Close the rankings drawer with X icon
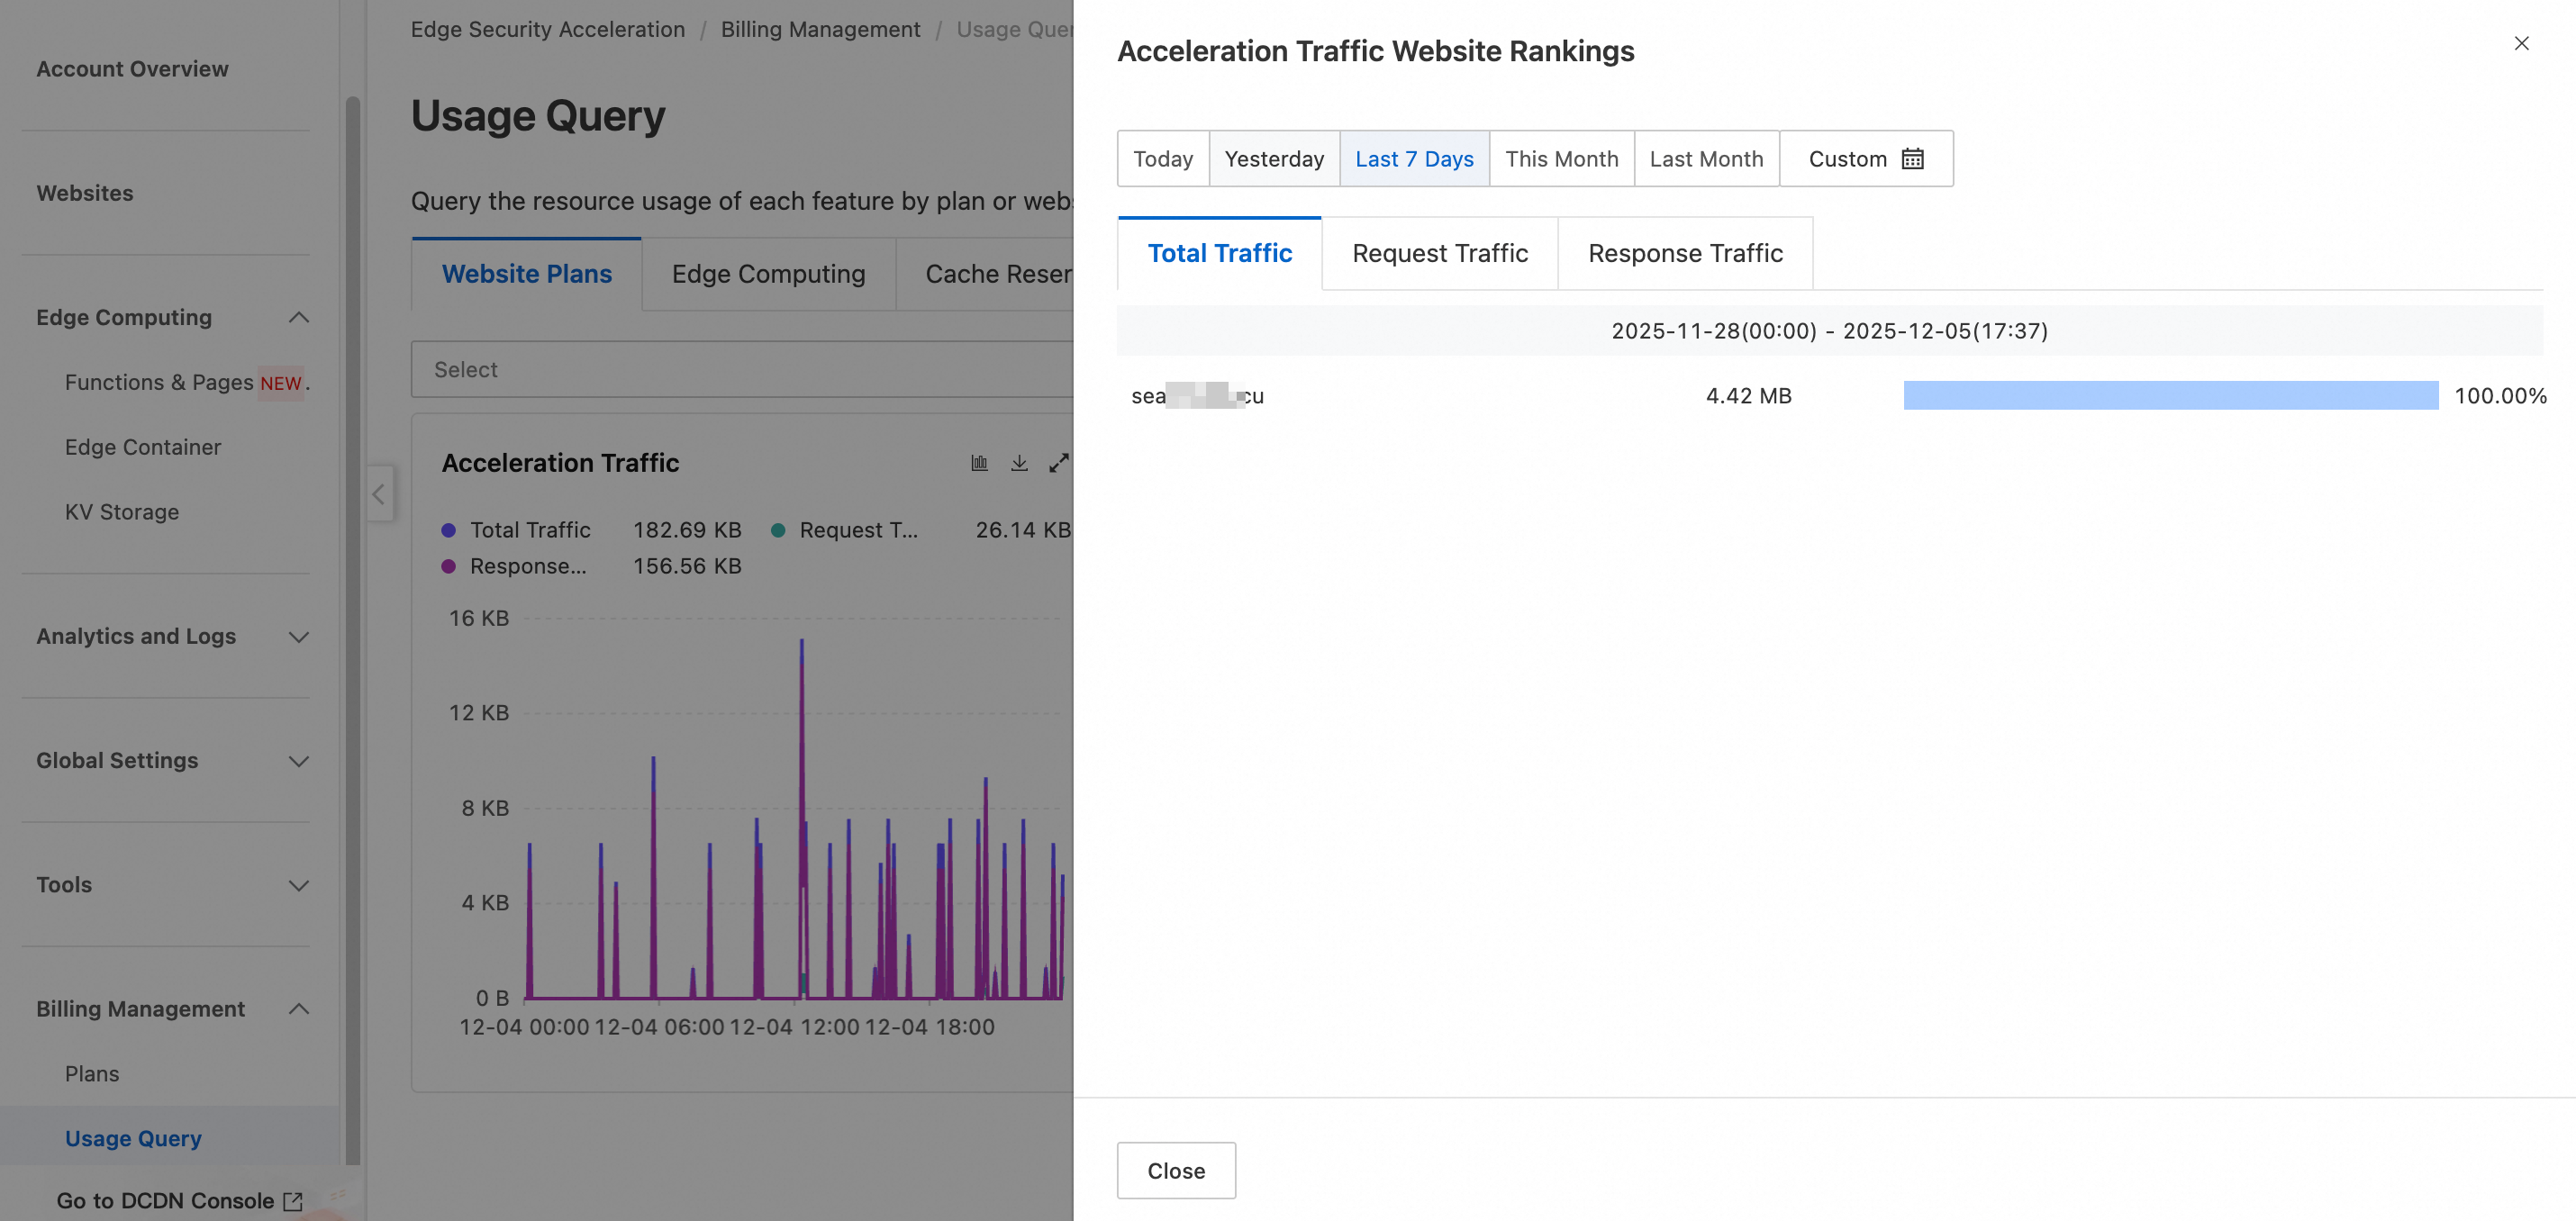 point(2521,43)
